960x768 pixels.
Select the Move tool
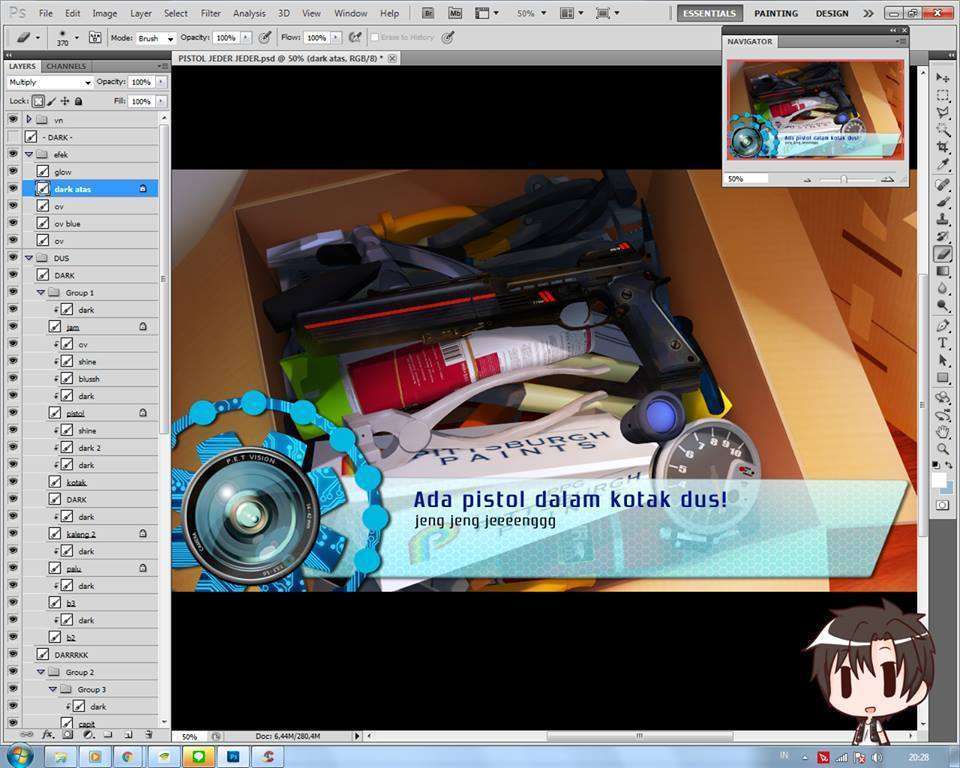(942, 78)
